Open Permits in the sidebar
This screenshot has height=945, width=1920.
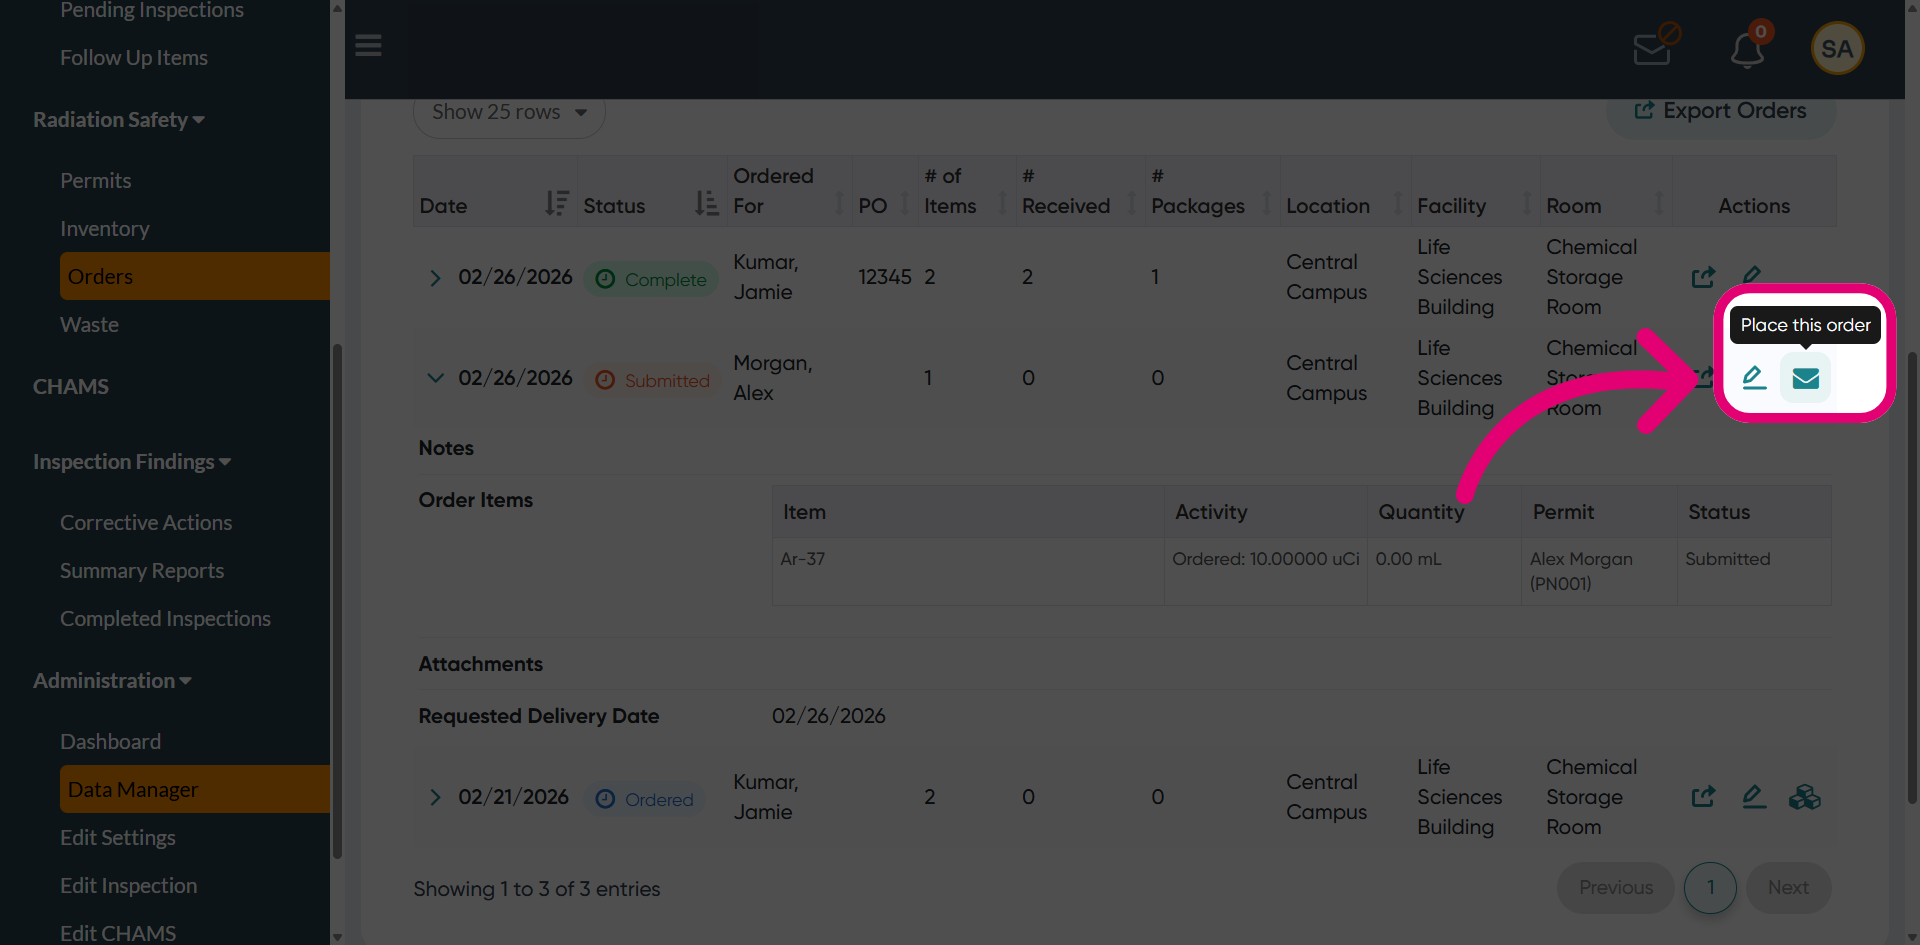(96, 181)
